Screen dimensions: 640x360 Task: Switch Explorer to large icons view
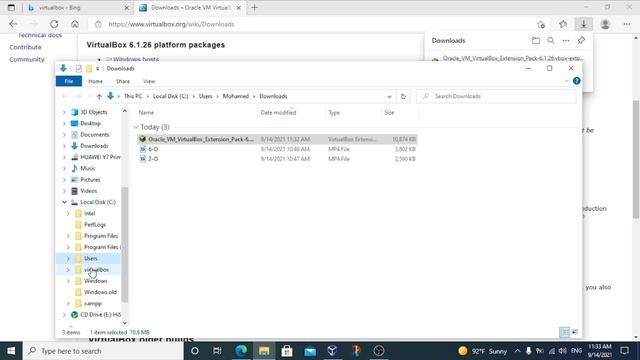(575, 332)
